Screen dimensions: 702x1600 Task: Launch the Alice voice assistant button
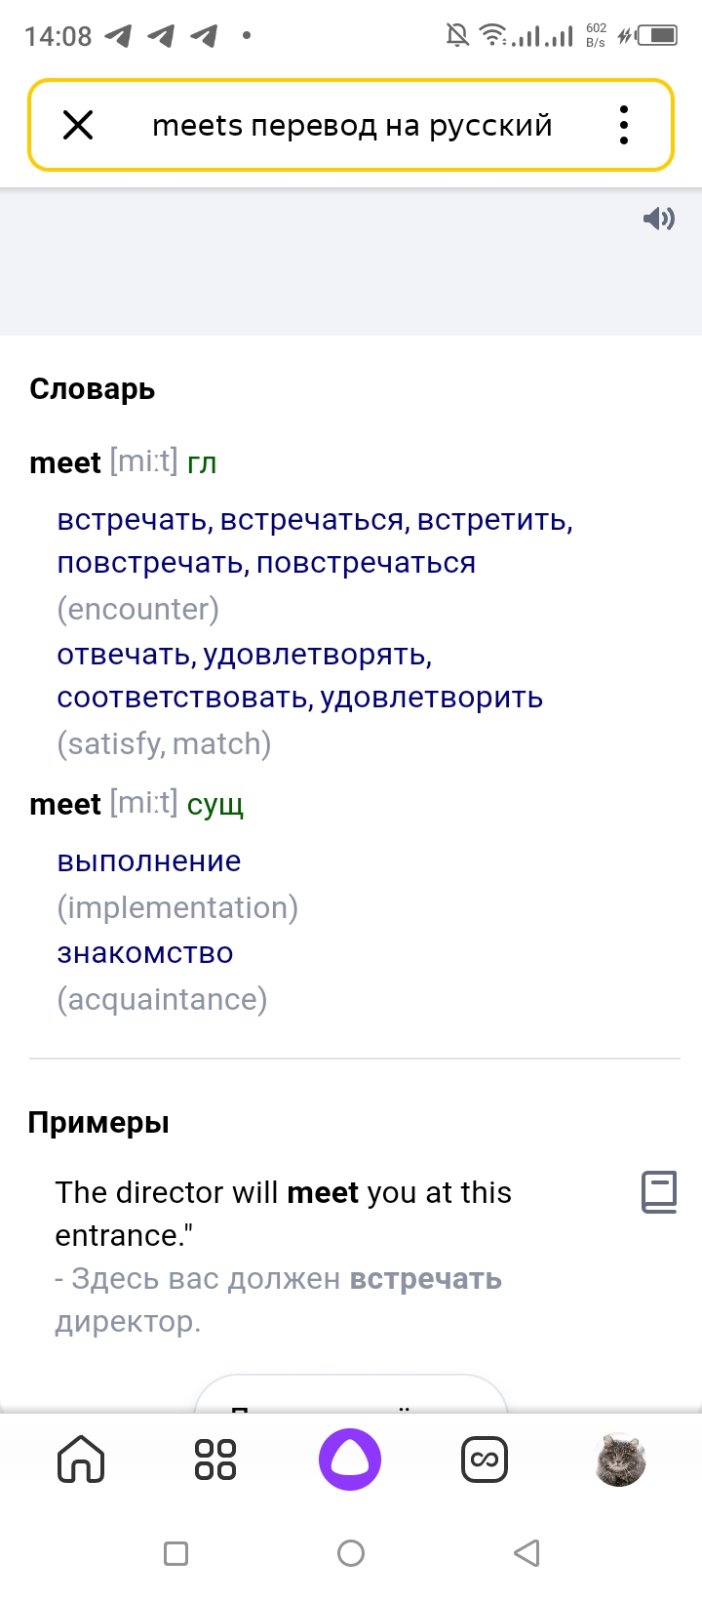(350, 1459)
